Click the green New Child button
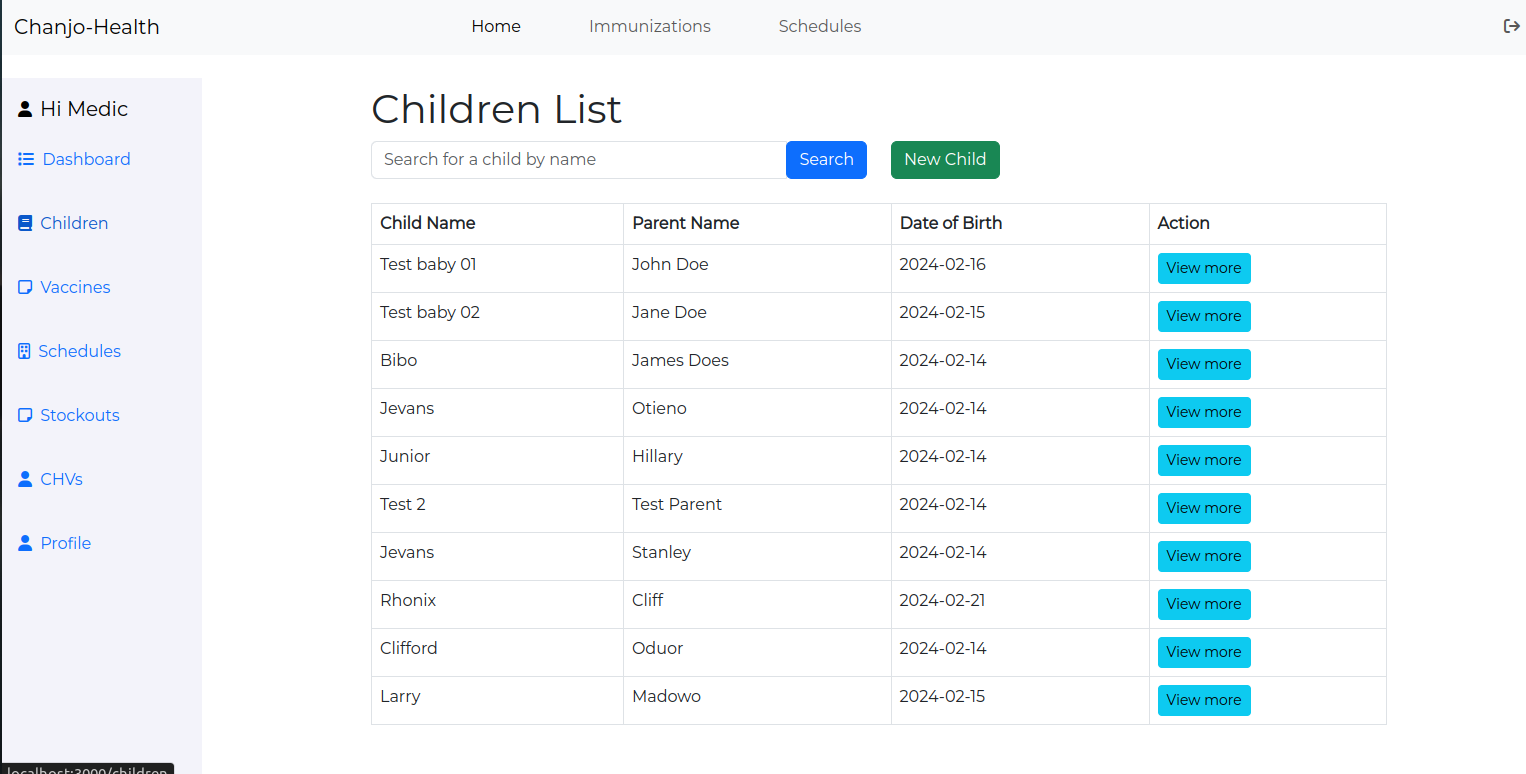 tap(945, 160)
